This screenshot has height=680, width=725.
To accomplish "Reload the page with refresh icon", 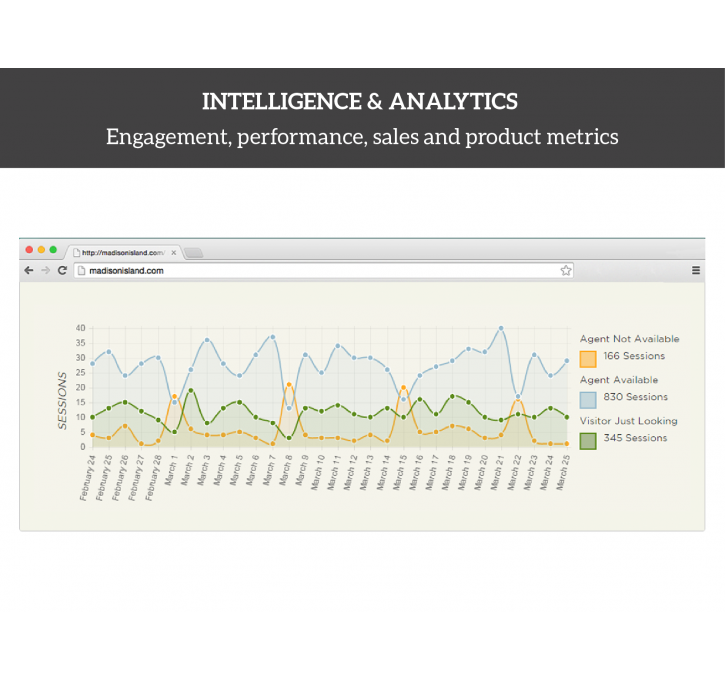I will pos(62,270).
